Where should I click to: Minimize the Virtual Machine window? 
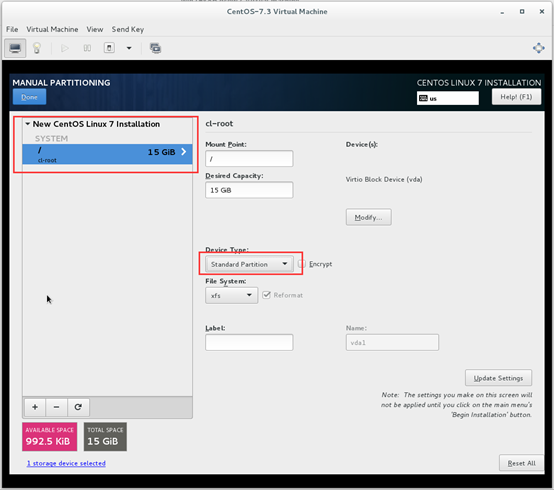point(502,12)
